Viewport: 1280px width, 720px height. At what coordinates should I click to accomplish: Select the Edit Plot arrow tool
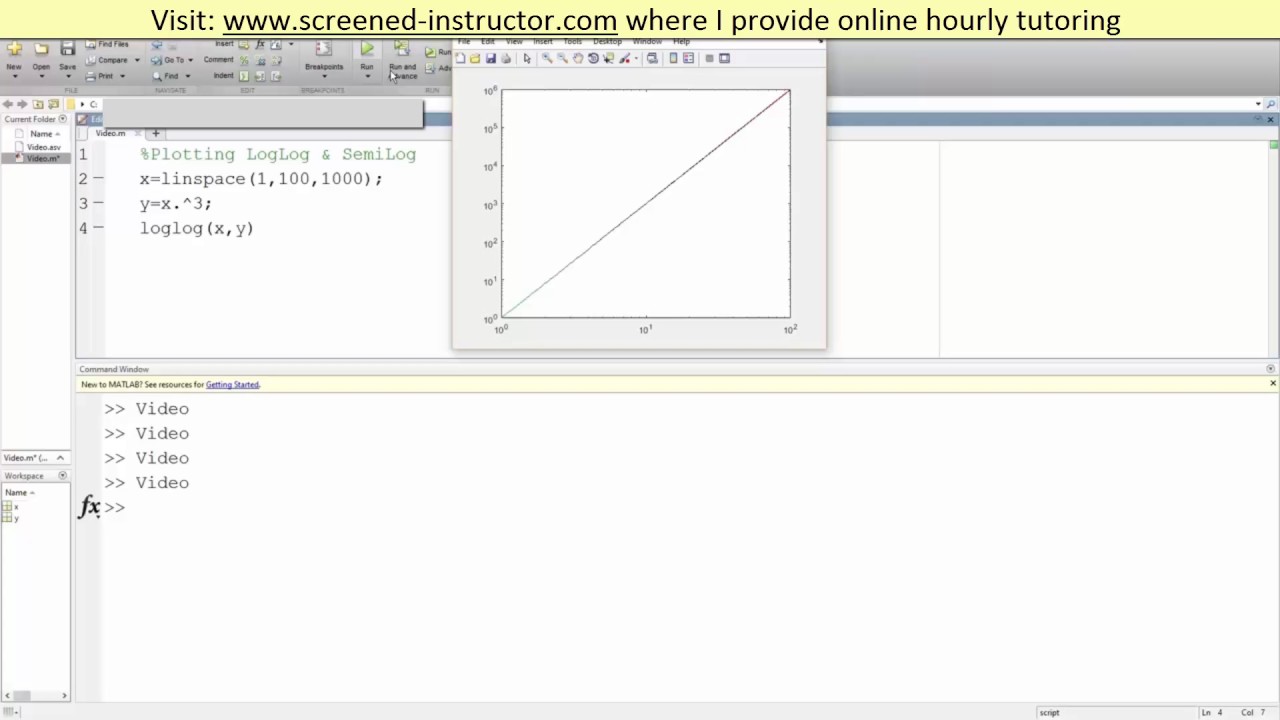(527, 58)
